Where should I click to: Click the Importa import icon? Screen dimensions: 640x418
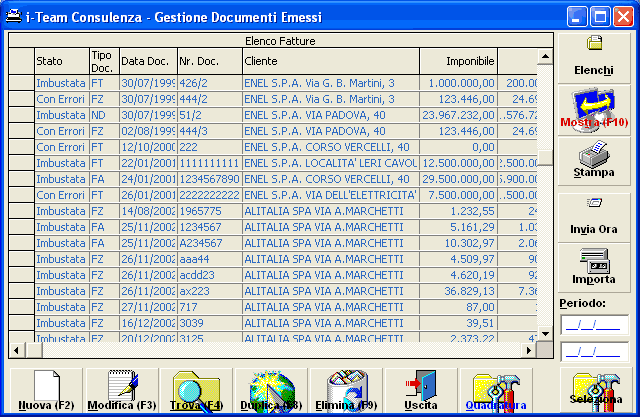click(594, 261)
